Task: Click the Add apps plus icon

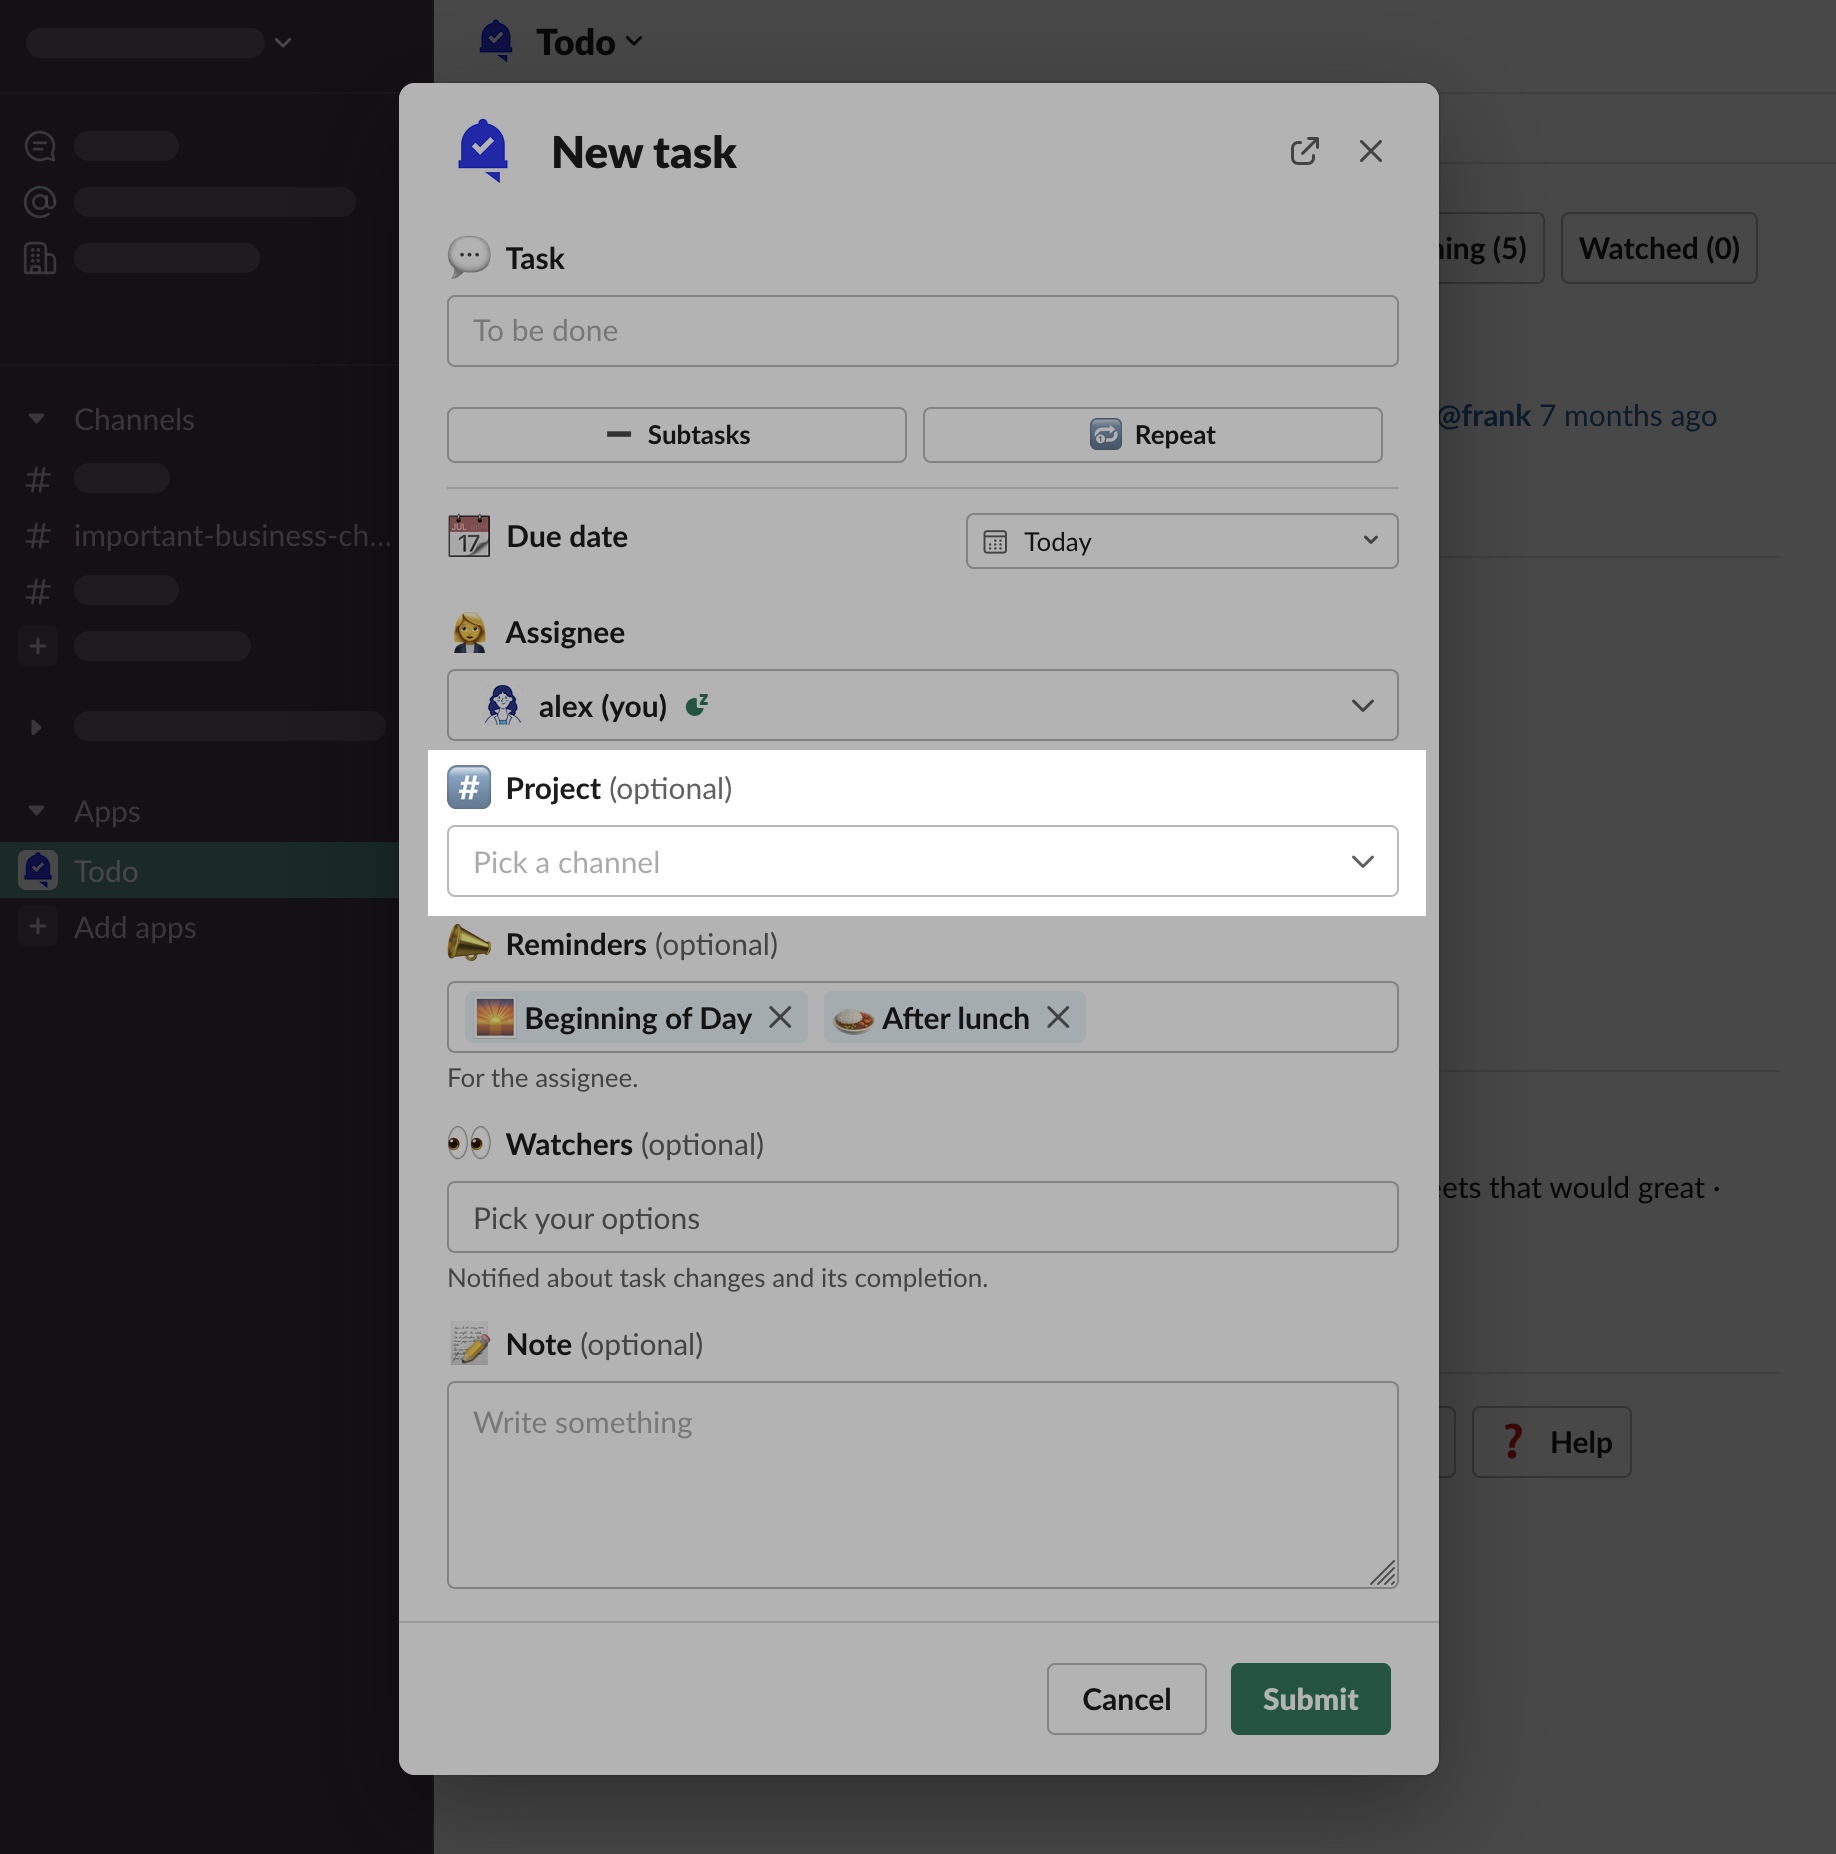Action: pyautogui.click(x=38, y=927)
